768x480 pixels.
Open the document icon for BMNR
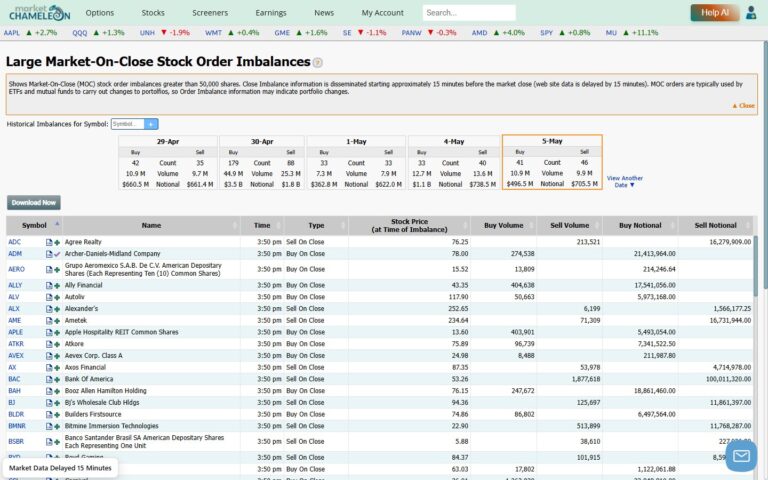[x=49, y=427]
